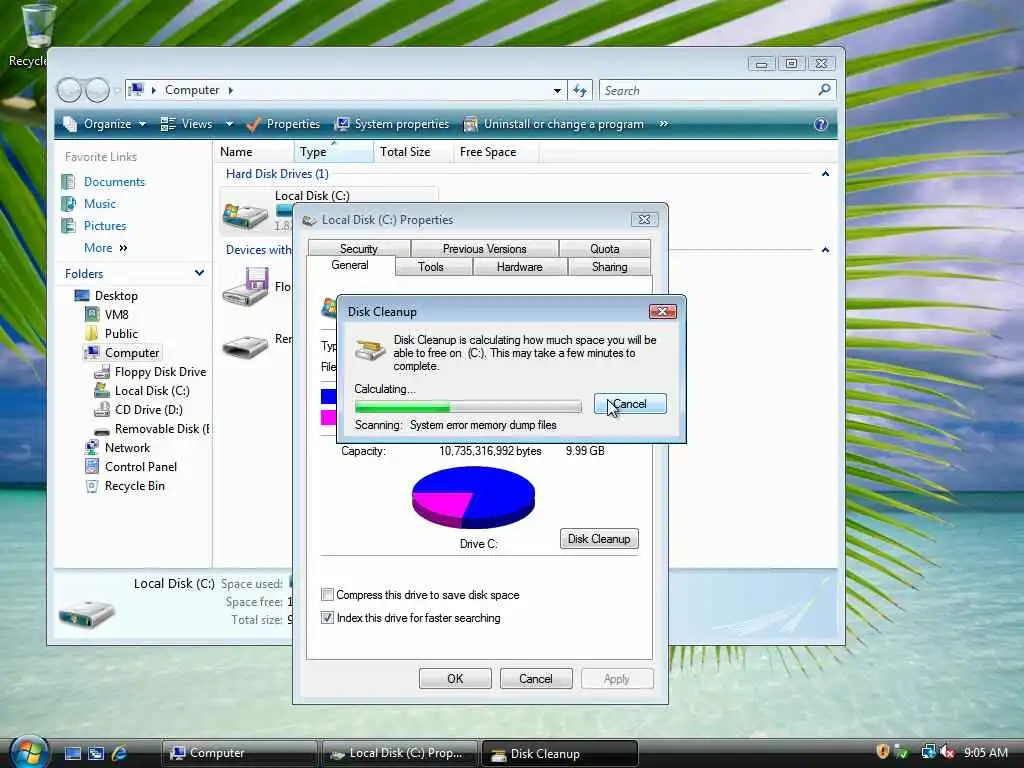Click the Search field in Explorer
The width and height of the screenshot is (1024, 768).
[709, 90]
